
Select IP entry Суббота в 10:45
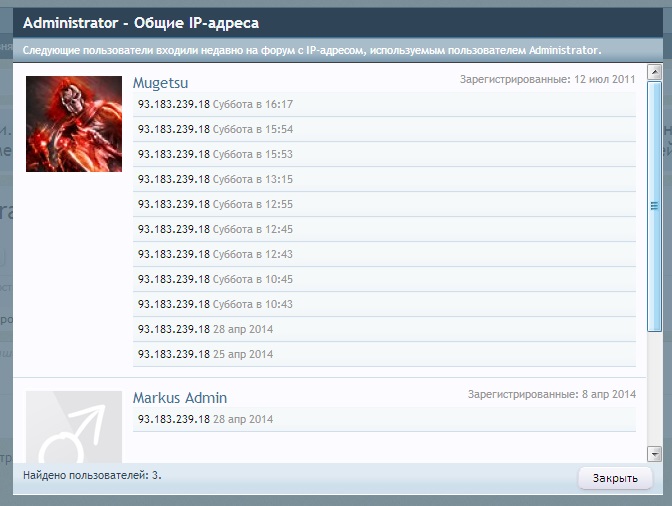click(x=384, y=279)
